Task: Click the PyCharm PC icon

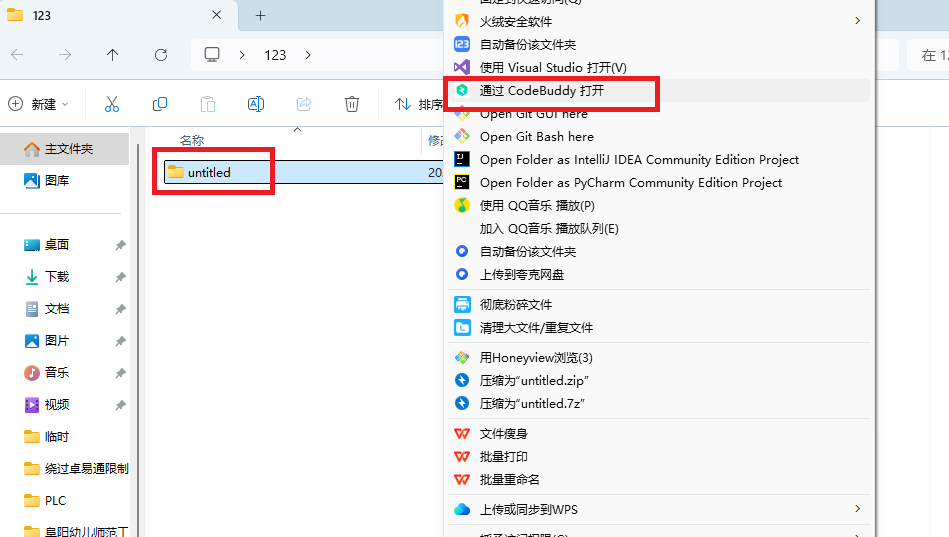Action: coord(462,182)
